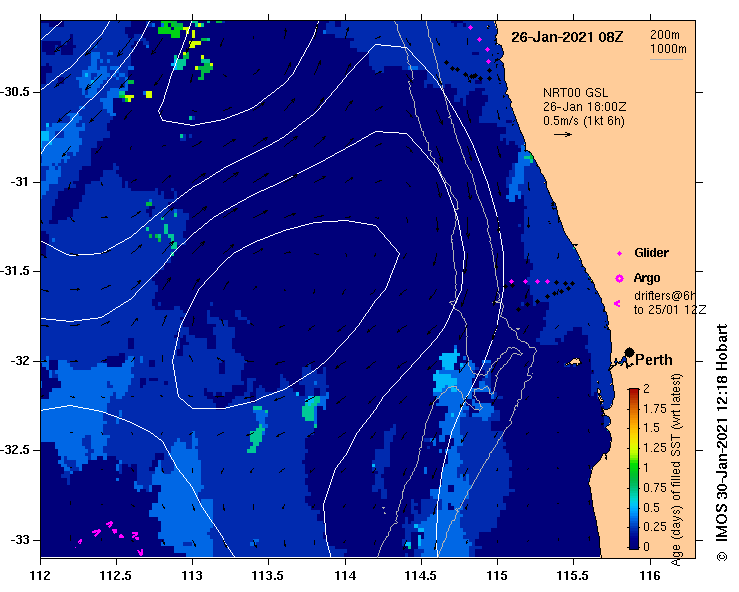This screenshot has width=739, height=592.
Task: Click colour bar tick label 1.75
Action: pyautogui.click(x=655, y=409)
